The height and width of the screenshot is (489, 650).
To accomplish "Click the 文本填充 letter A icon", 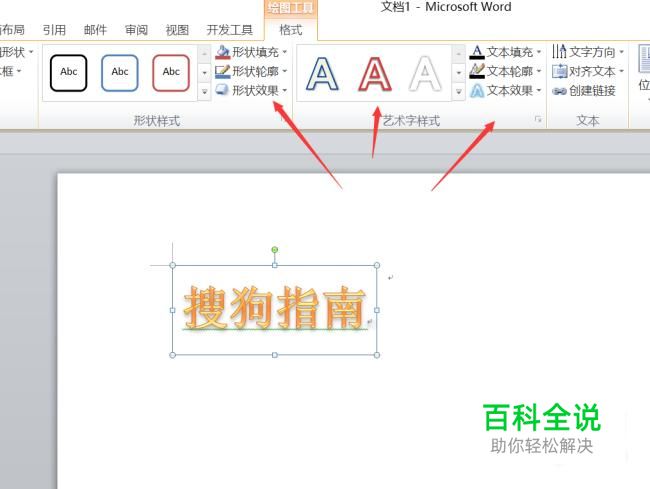I will tap(477, 52).
